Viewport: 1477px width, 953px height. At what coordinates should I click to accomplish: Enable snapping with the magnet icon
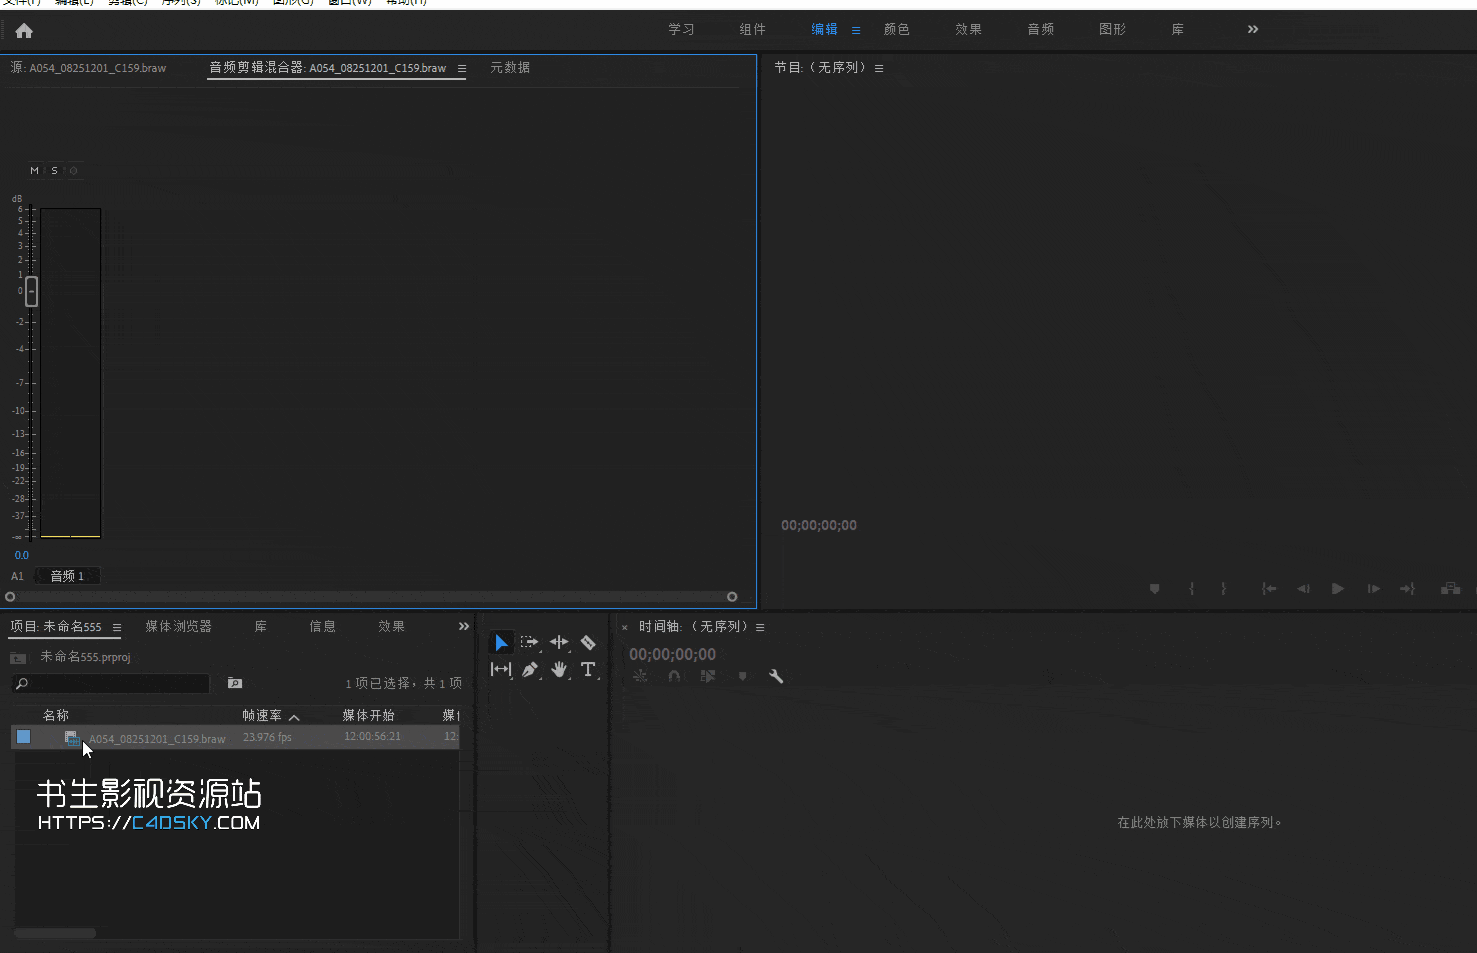coord(675,676)
